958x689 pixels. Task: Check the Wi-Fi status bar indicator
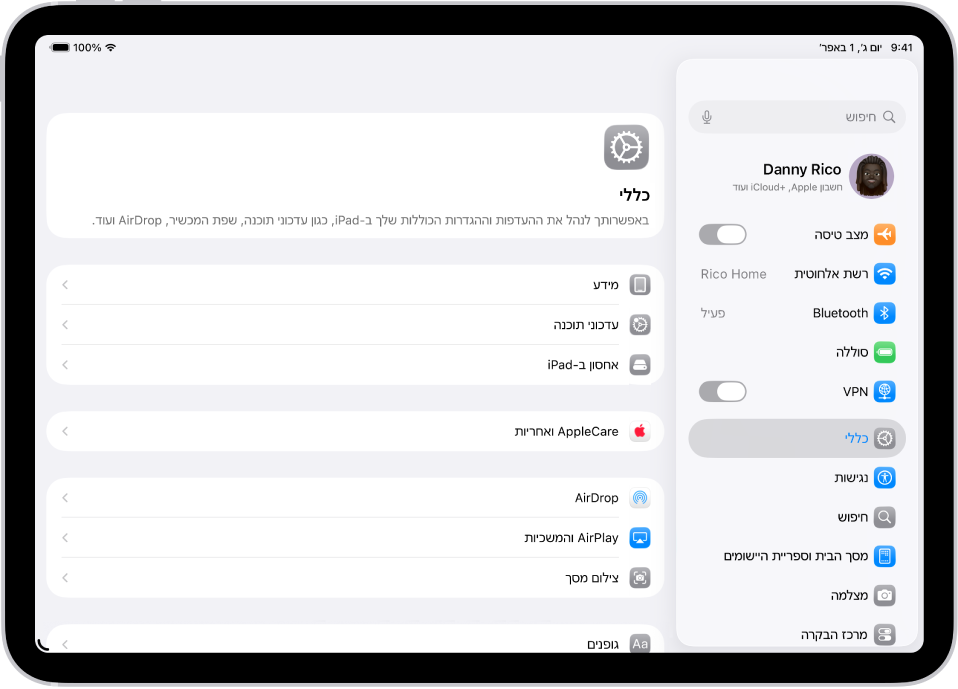coord(111,47)
